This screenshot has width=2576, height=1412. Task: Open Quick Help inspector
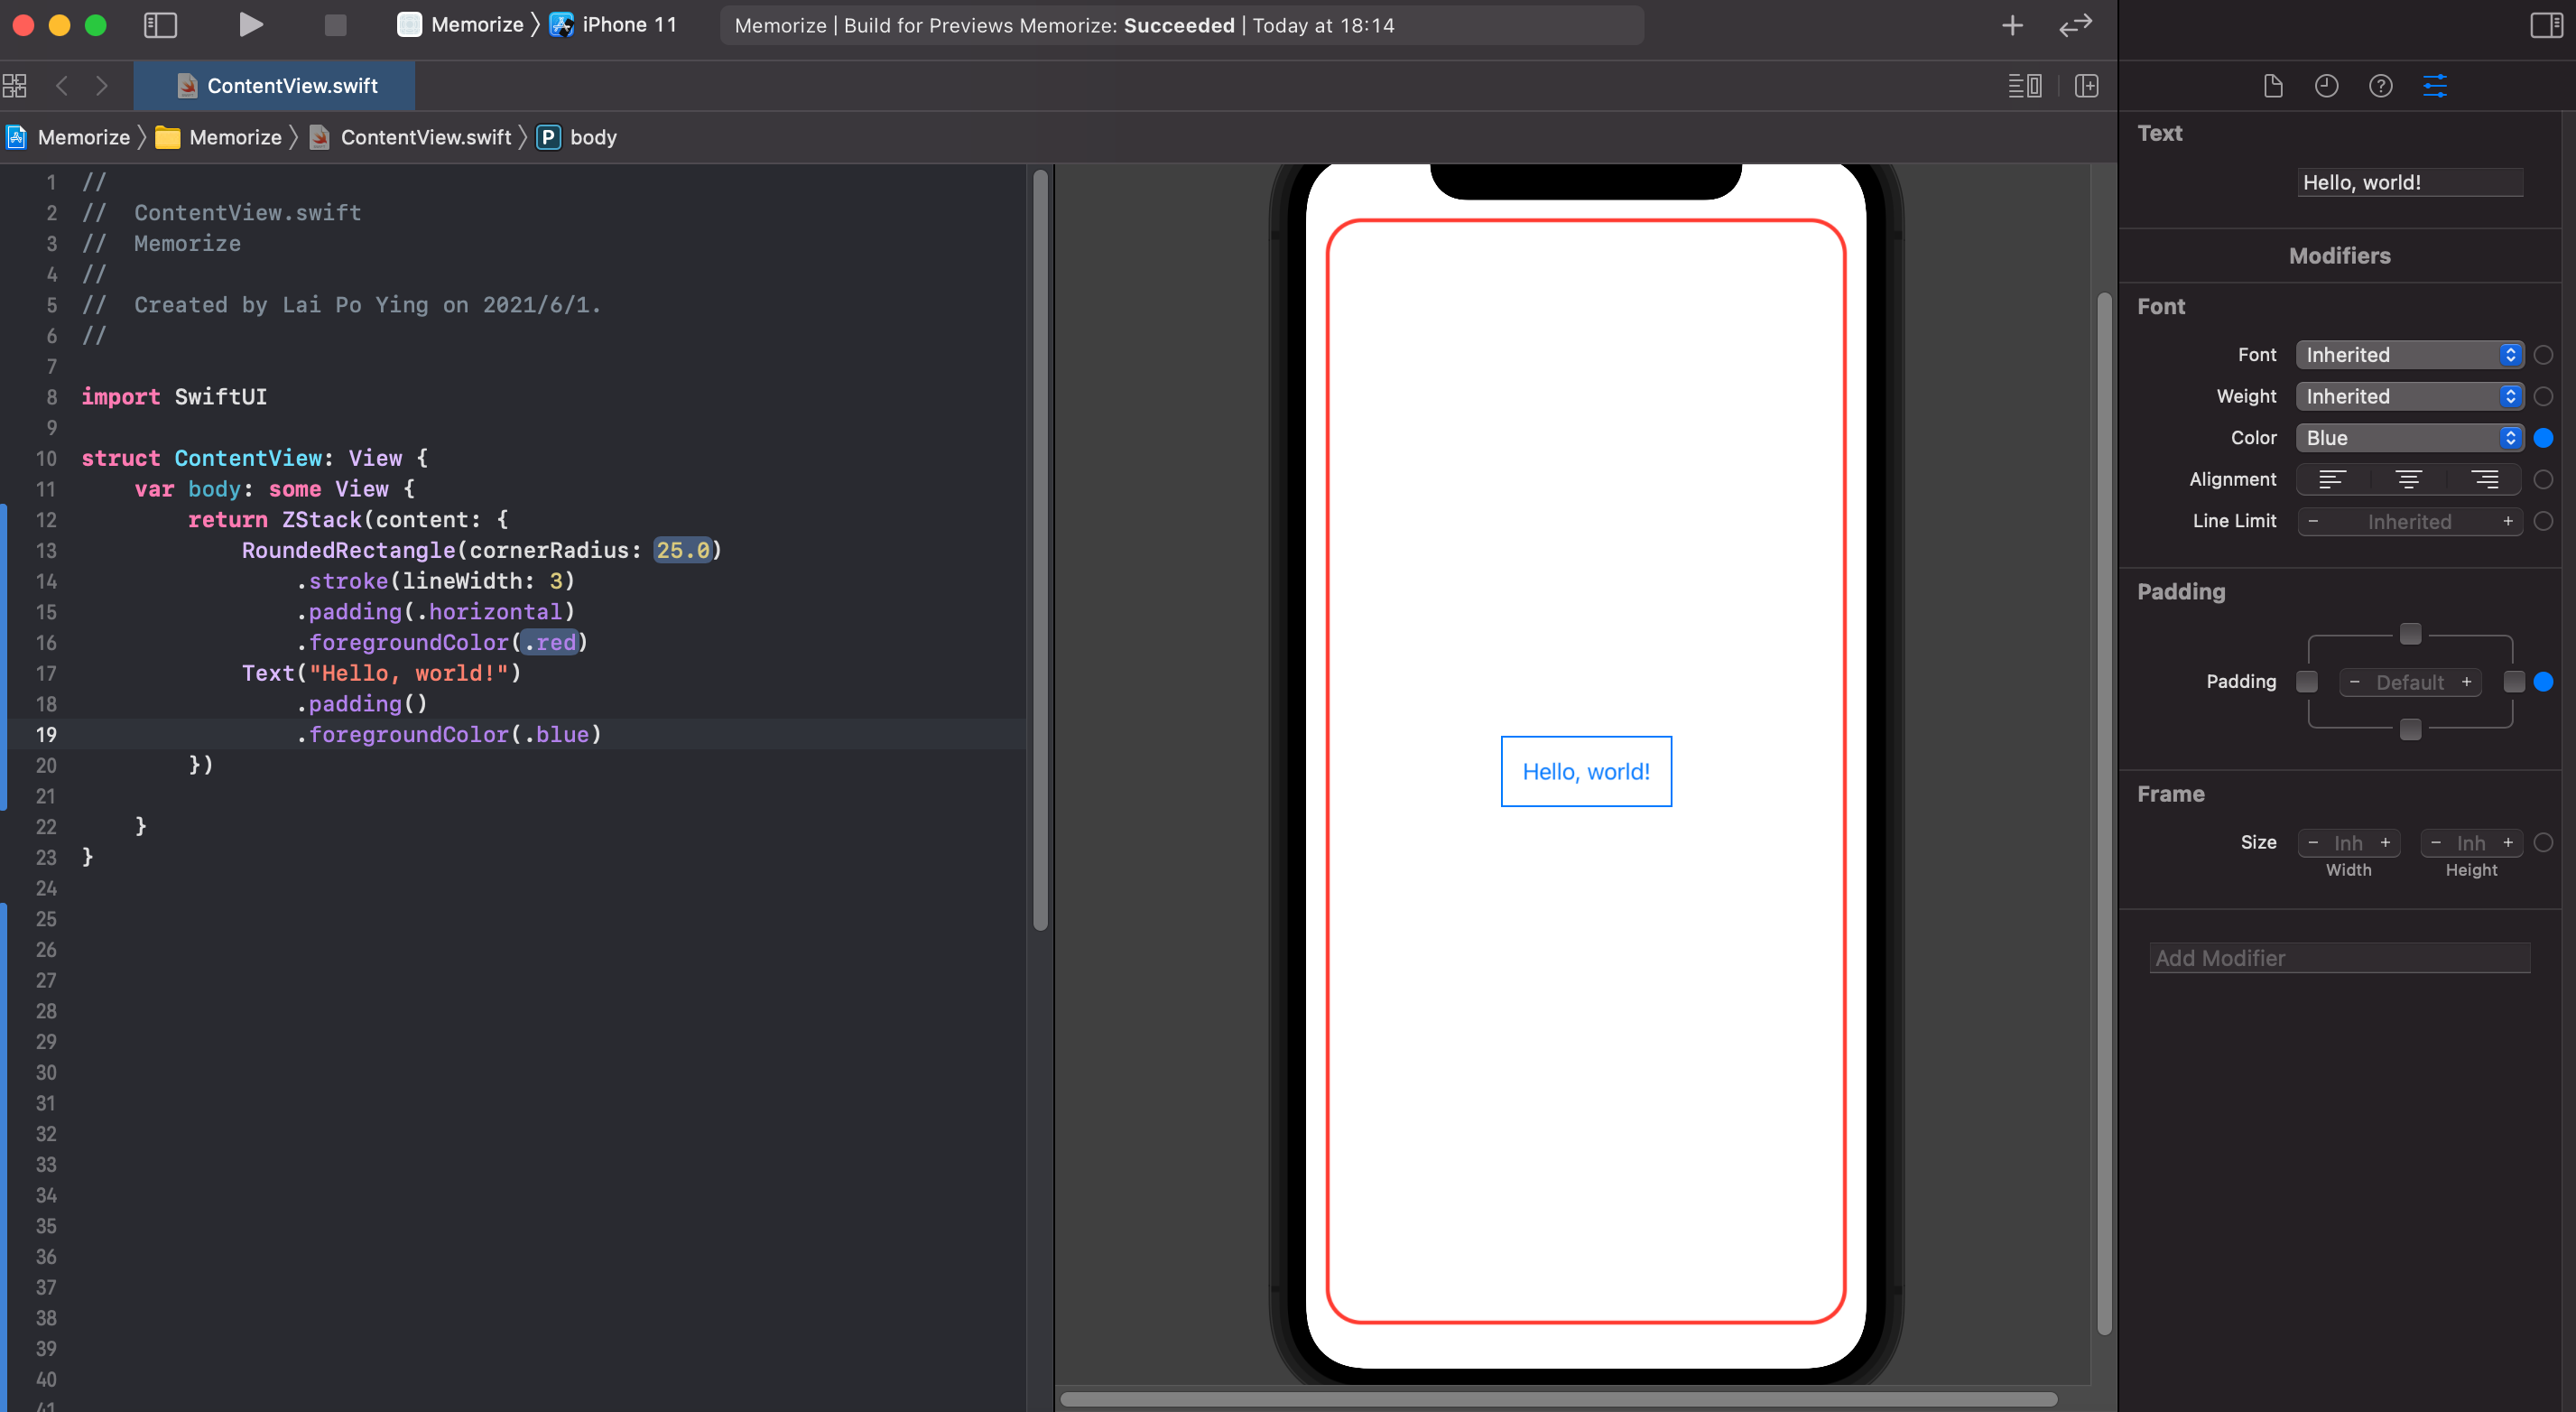(2380, 86)
